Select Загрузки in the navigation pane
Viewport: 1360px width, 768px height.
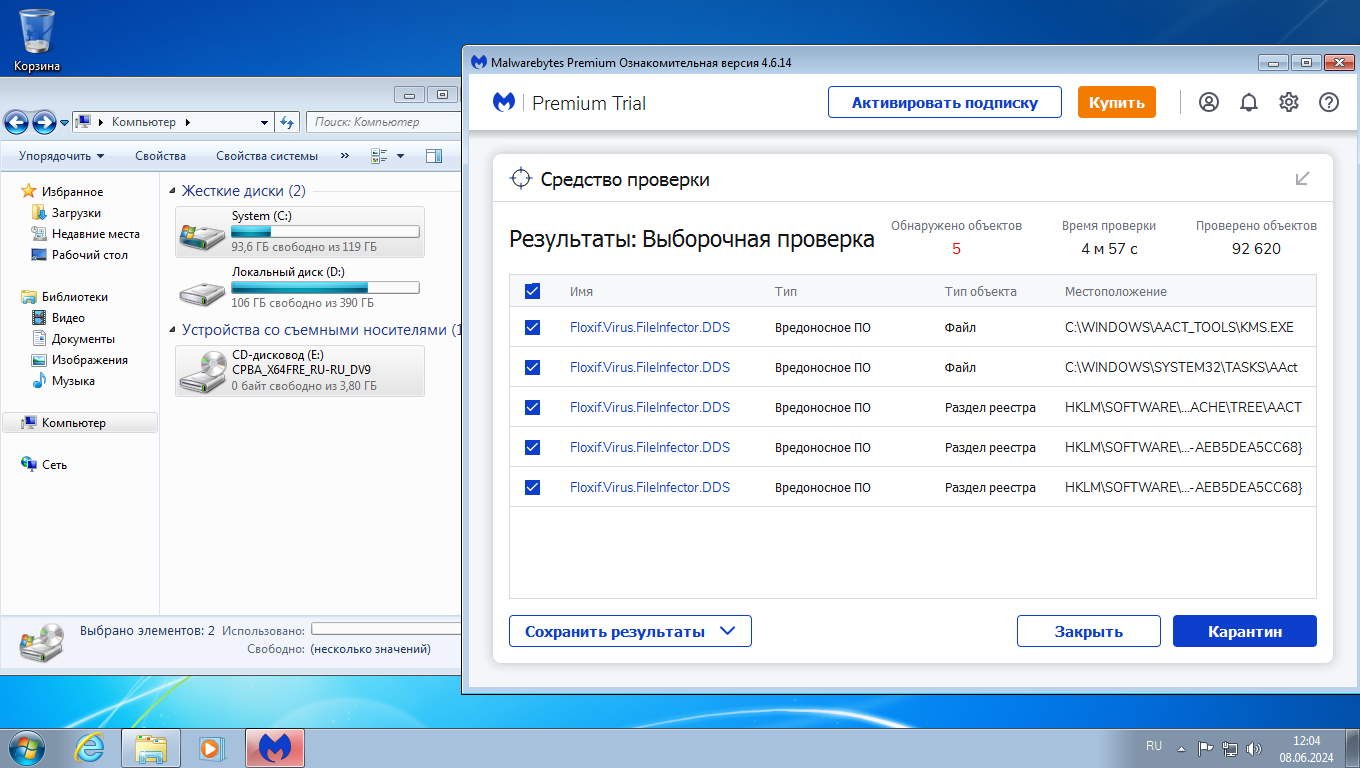click(x=76, y=213)
